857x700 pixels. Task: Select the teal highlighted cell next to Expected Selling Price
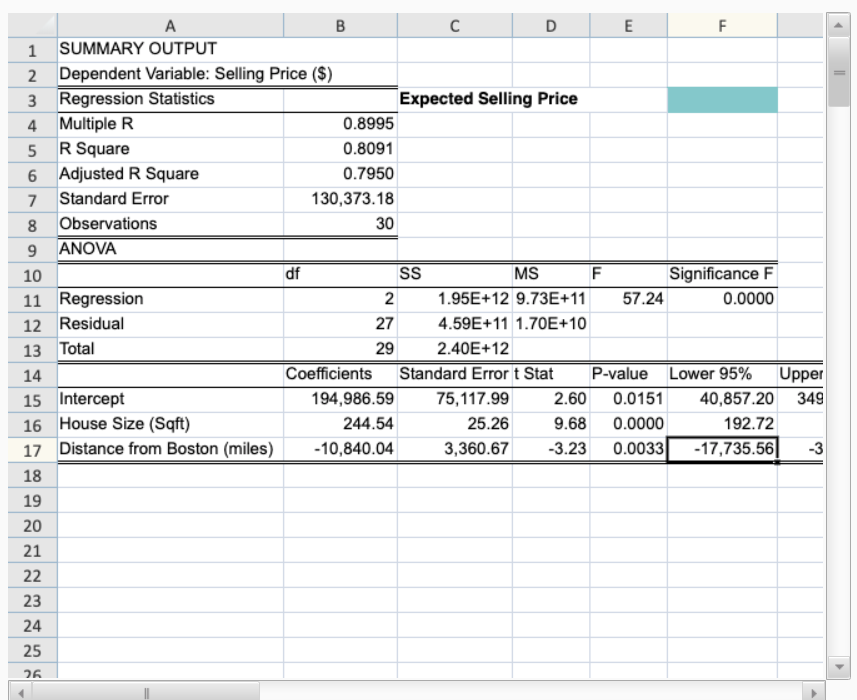(x=722, y=99)
